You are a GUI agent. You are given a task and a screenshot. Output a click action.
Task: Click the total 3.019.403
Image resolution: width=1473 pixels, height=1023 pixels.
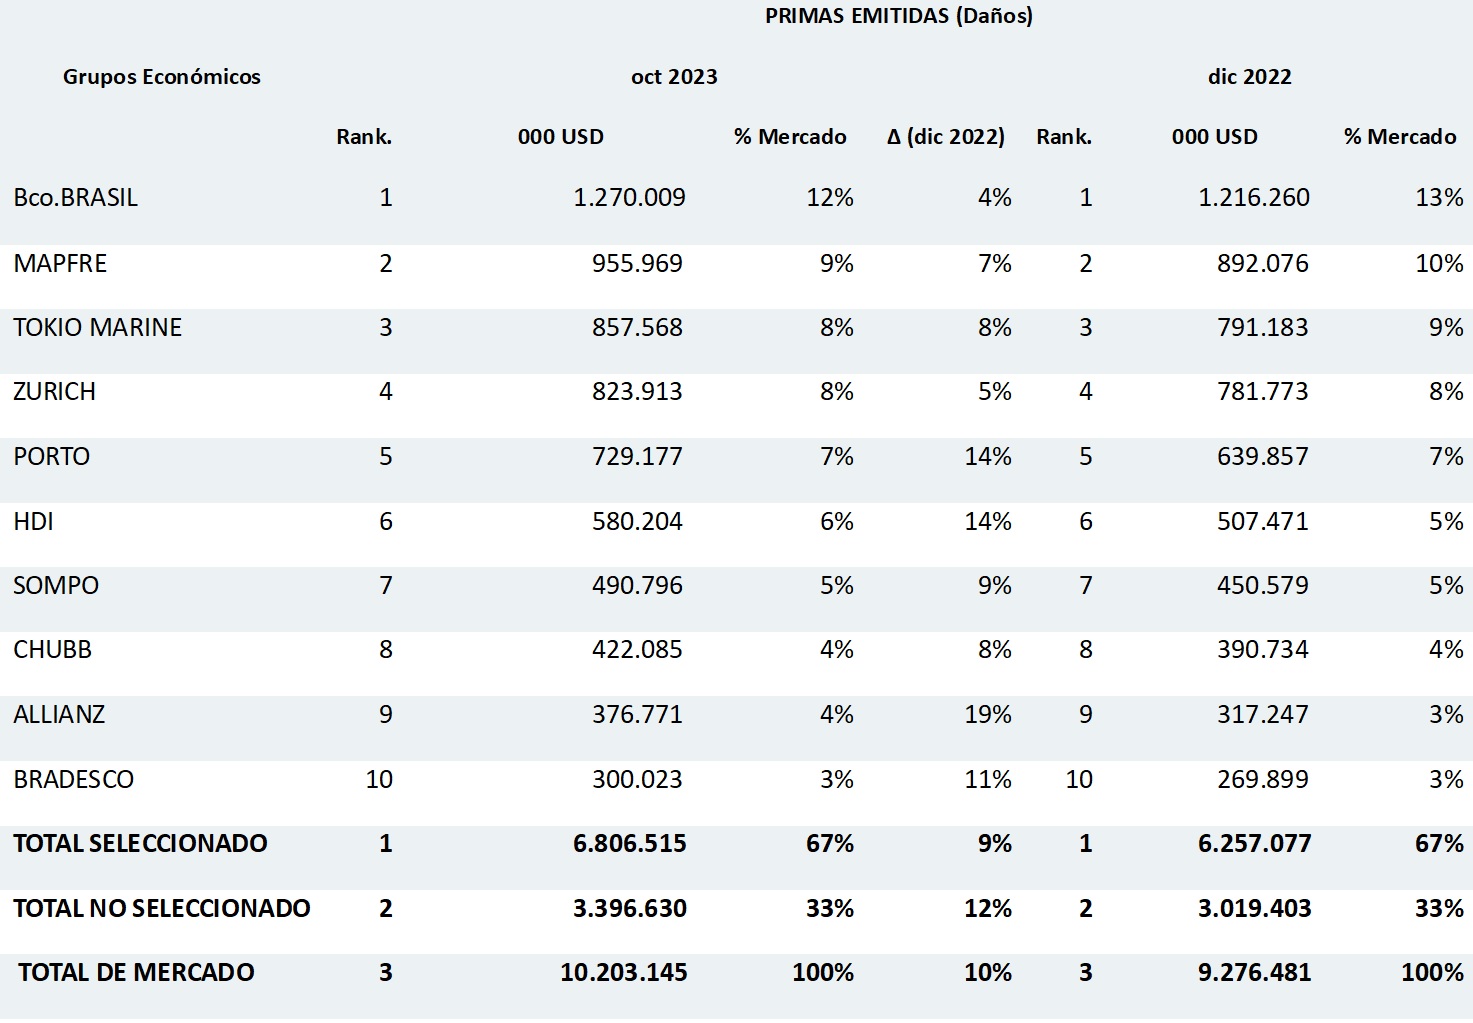click(1255, 909)
